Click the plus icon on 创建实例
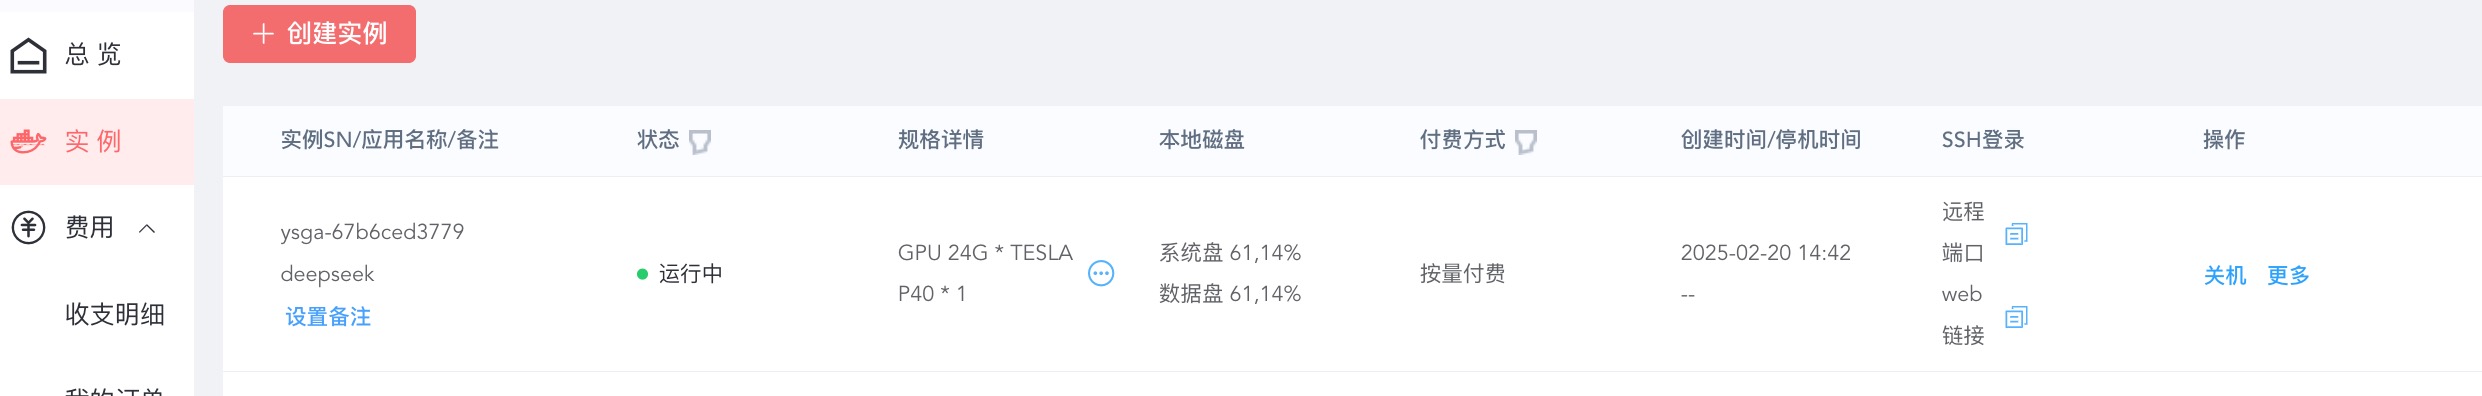This screenshot has height=396, width=2482. pyautogui.click(x=263, y=34)
